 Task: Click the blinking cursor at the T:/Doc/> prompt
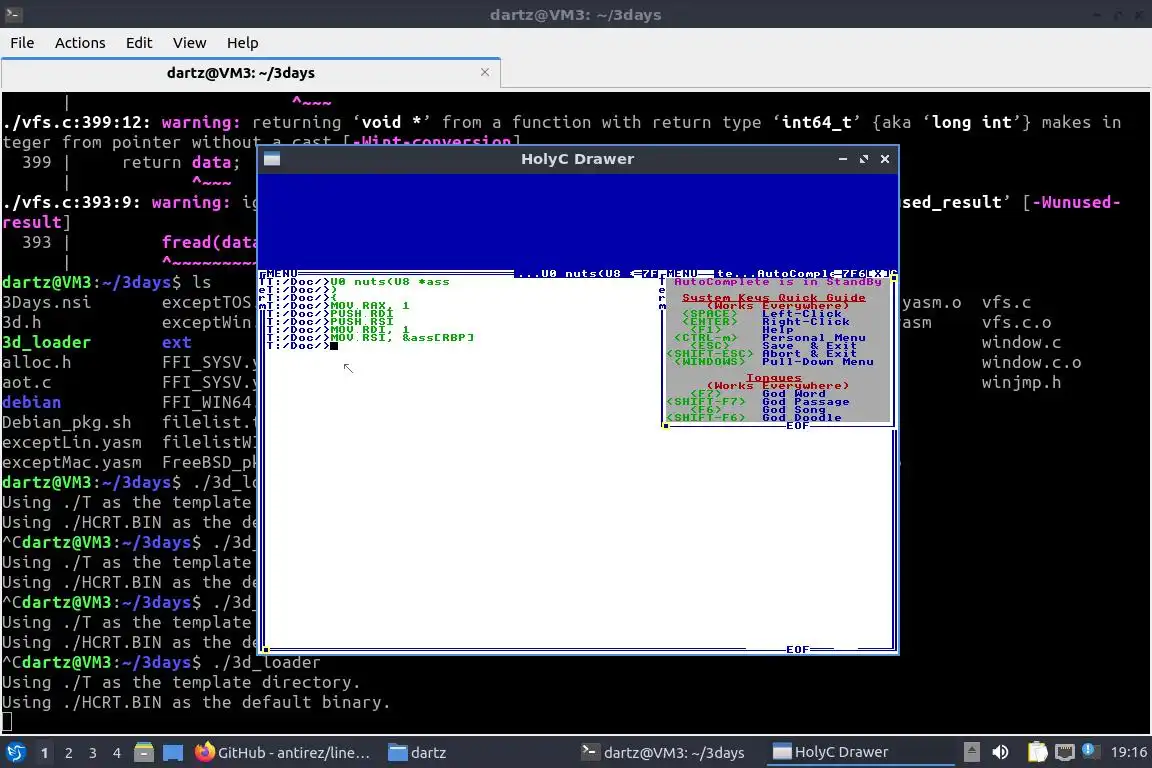pos(334,346)
